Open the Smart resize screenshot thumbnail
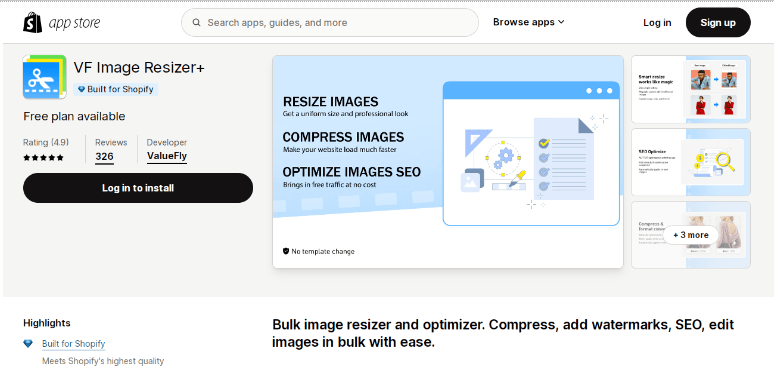774x374 pixels. pyautogui.click(x=691, y=89)
